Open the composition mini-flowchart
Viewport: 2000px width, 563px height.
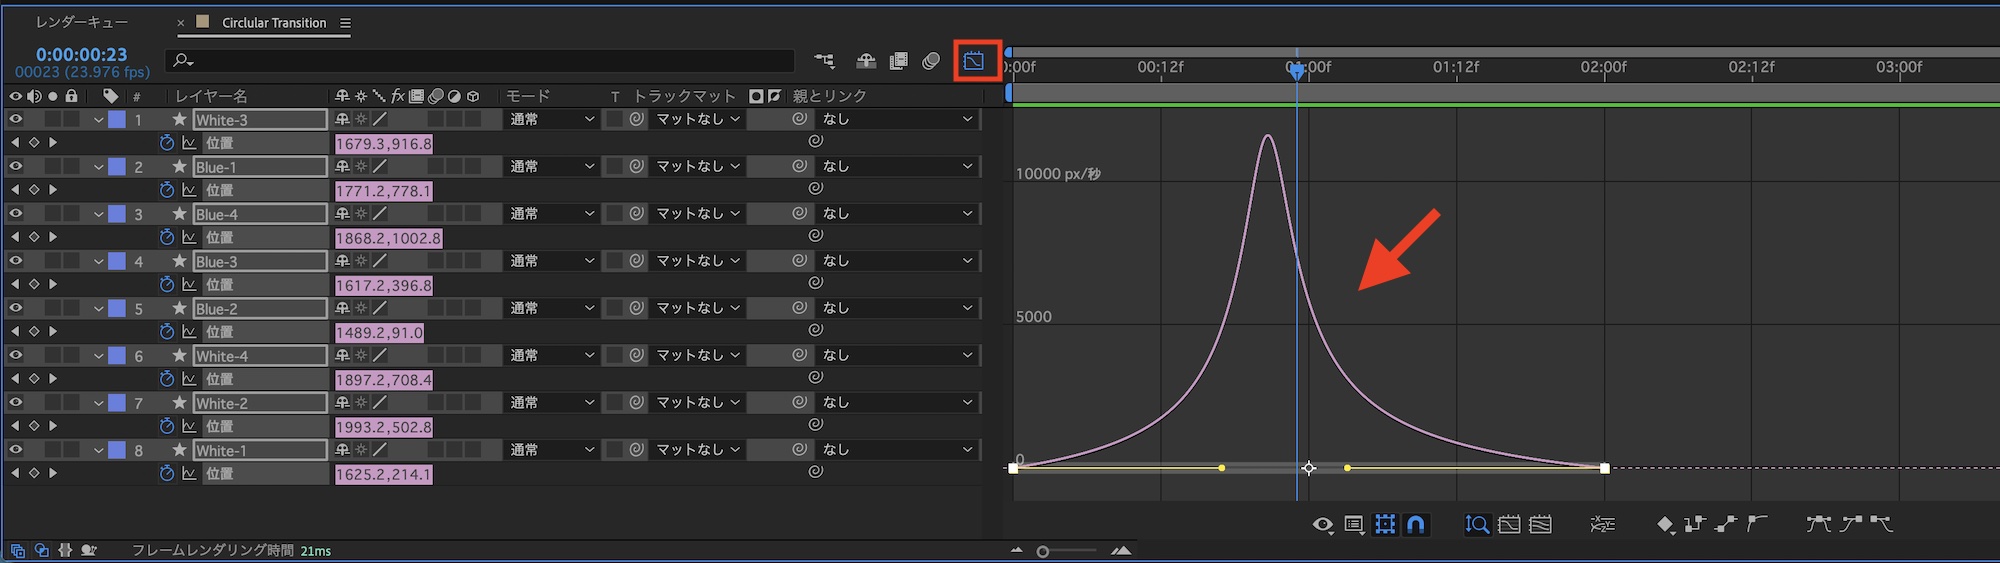point(824,61)
